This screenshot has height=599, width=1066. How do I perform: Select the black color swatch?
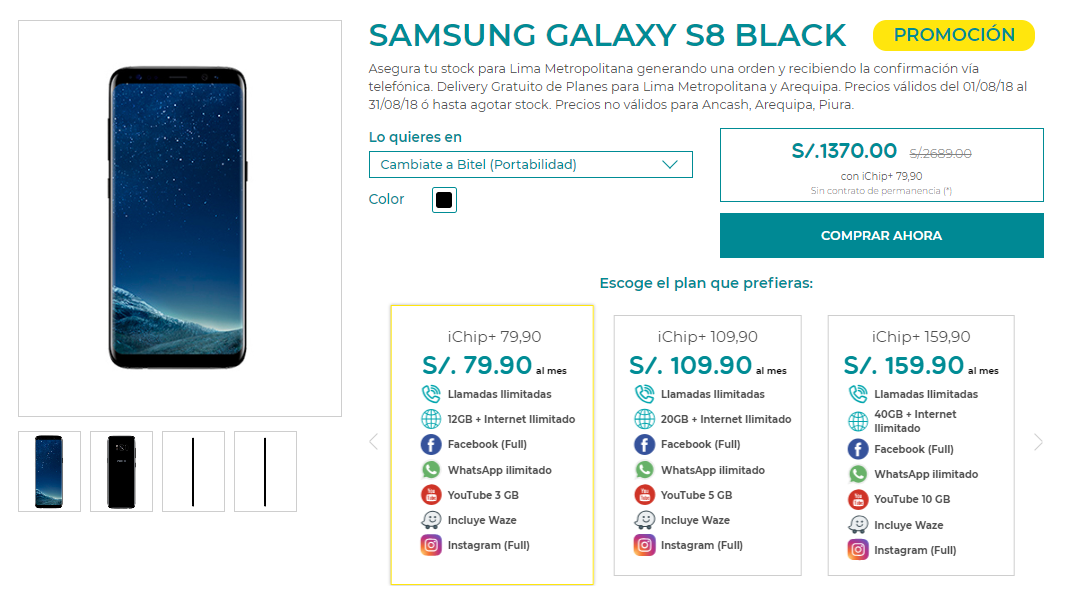(444, 200)
